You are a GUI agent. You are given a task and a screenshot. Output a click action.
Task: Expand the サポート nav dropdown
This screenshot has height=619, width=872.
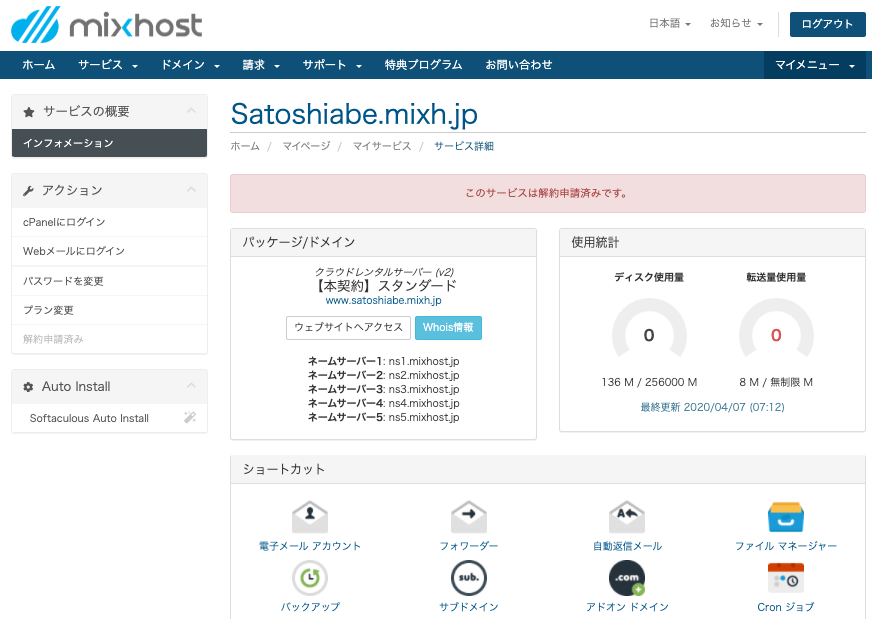tap(332, 65)
